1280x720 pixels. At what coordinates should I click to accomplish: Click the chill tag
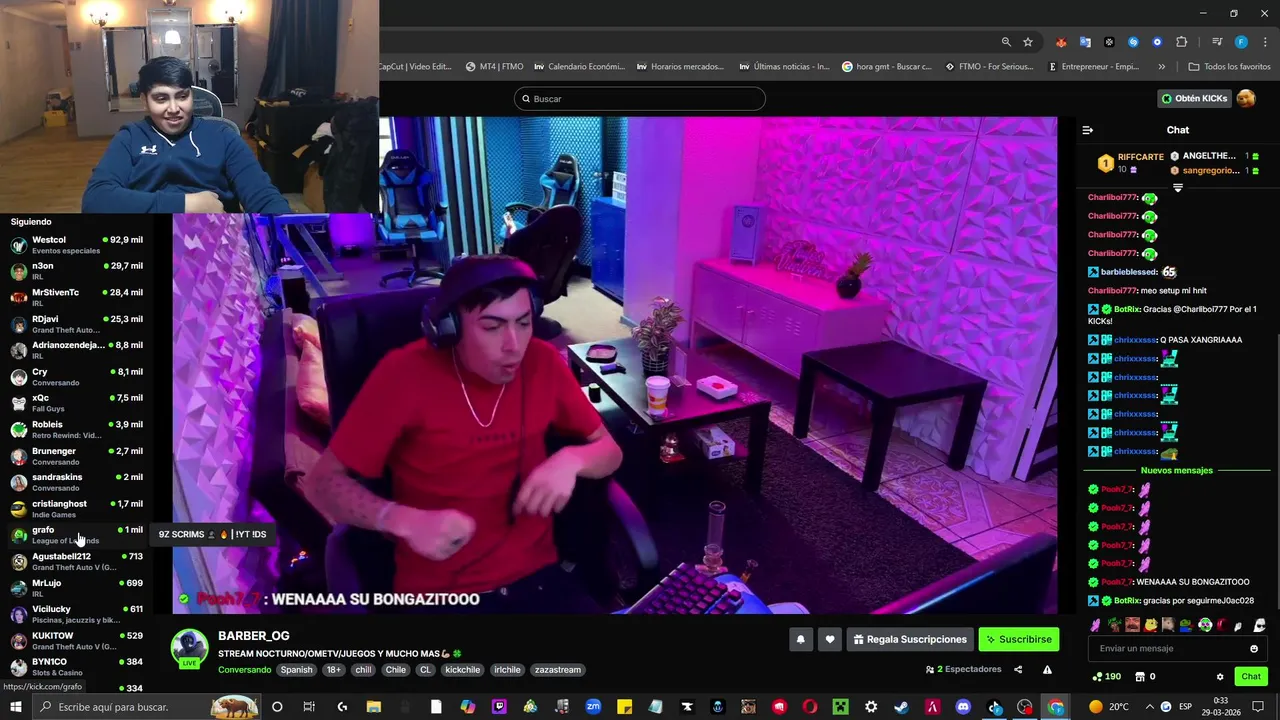coord(363,670)
